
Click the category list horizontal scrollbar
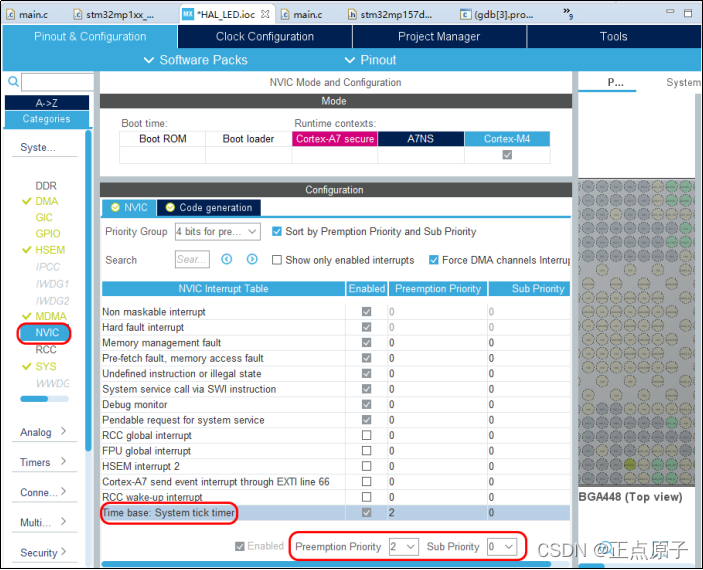[44, 399]
